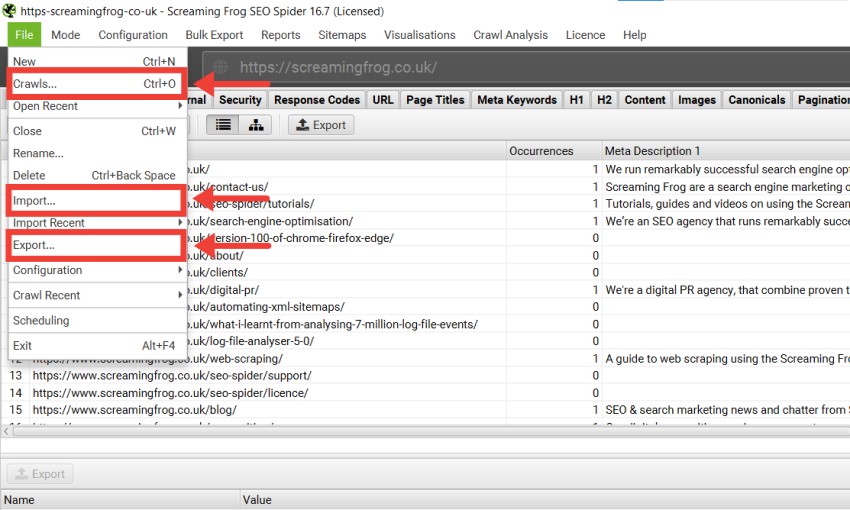Switch to the Security tab

240,100
